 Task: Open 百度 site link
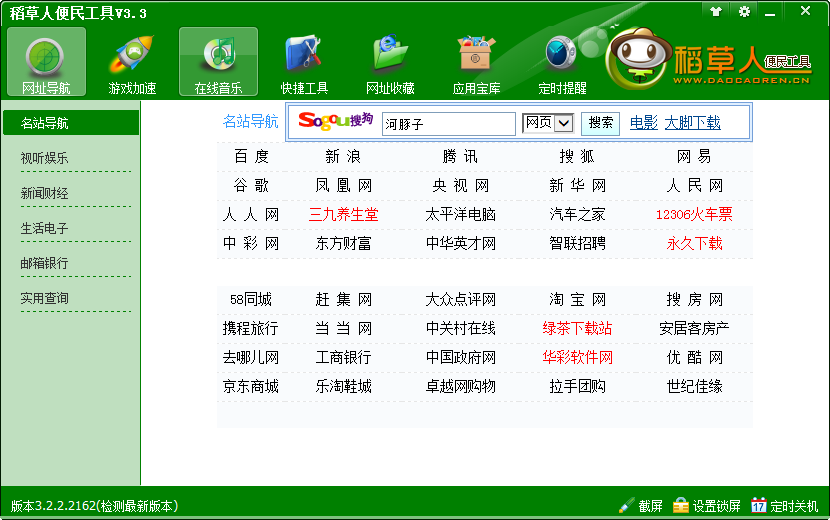pyautogui.click(x=251, y=156)
